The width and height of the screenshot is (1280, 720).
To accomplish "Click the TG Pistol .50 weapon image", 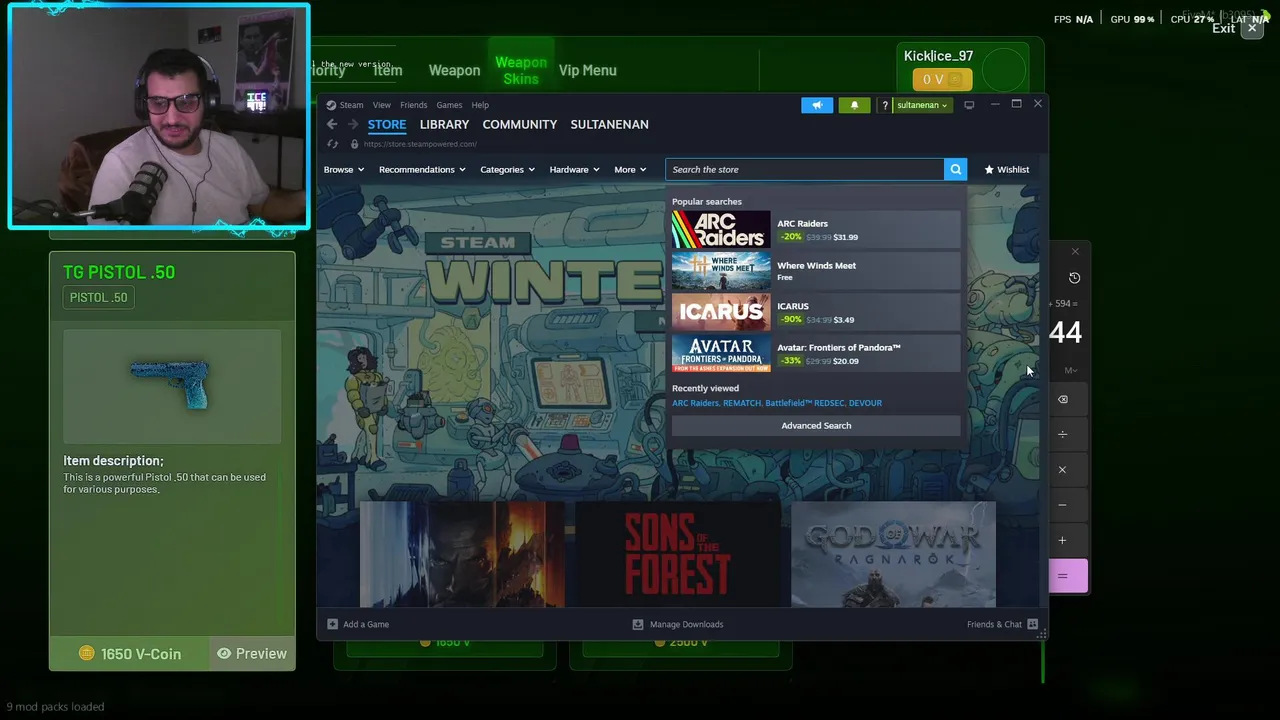I will click(x=170, y=385).
